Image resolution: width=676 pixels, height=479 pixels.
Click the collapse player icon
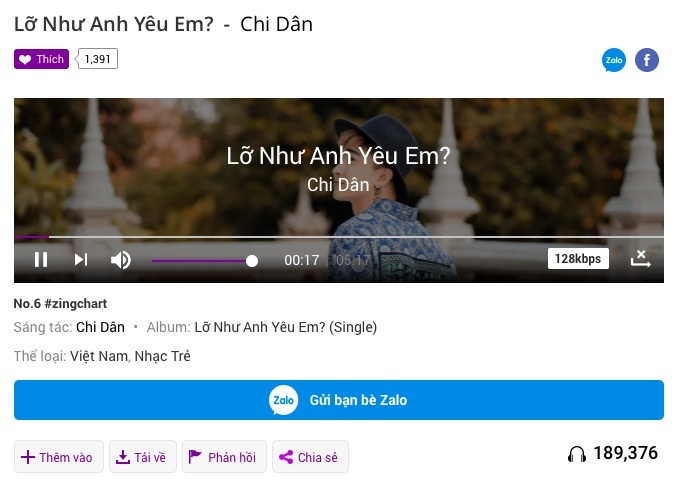[x=641, y=259]
